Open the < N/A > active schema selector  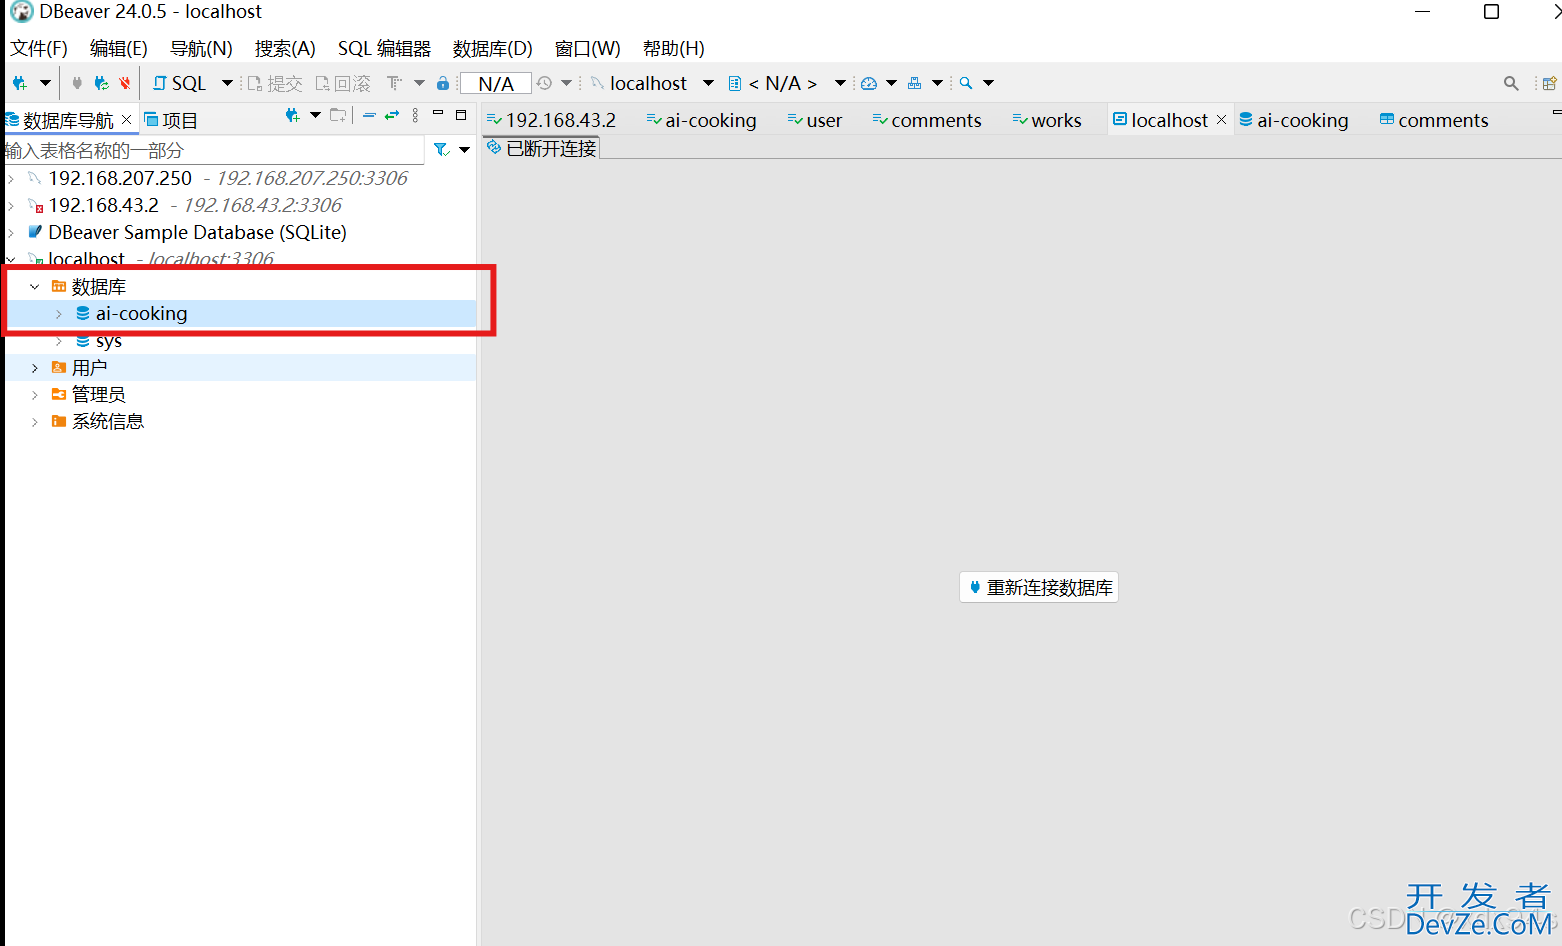(787, 83)
